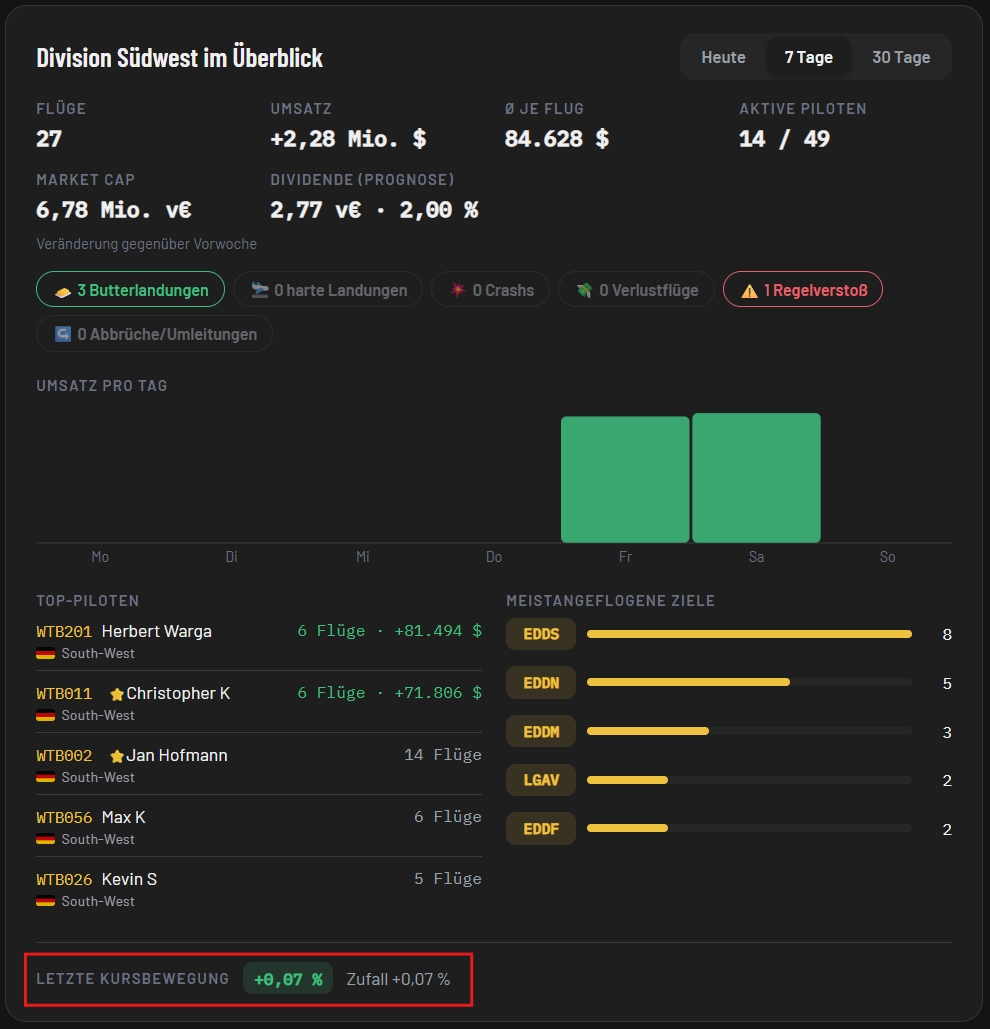Viewport: 990px width, 1029px height.
Task: Click the EDDM airport badge
Action: click(x=541, y=732)
